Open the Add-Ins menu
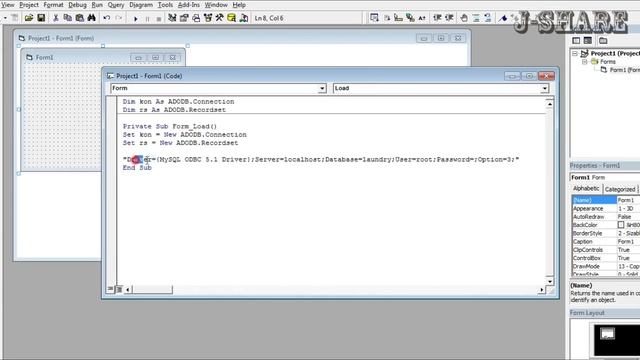 [x=189, y=5]
